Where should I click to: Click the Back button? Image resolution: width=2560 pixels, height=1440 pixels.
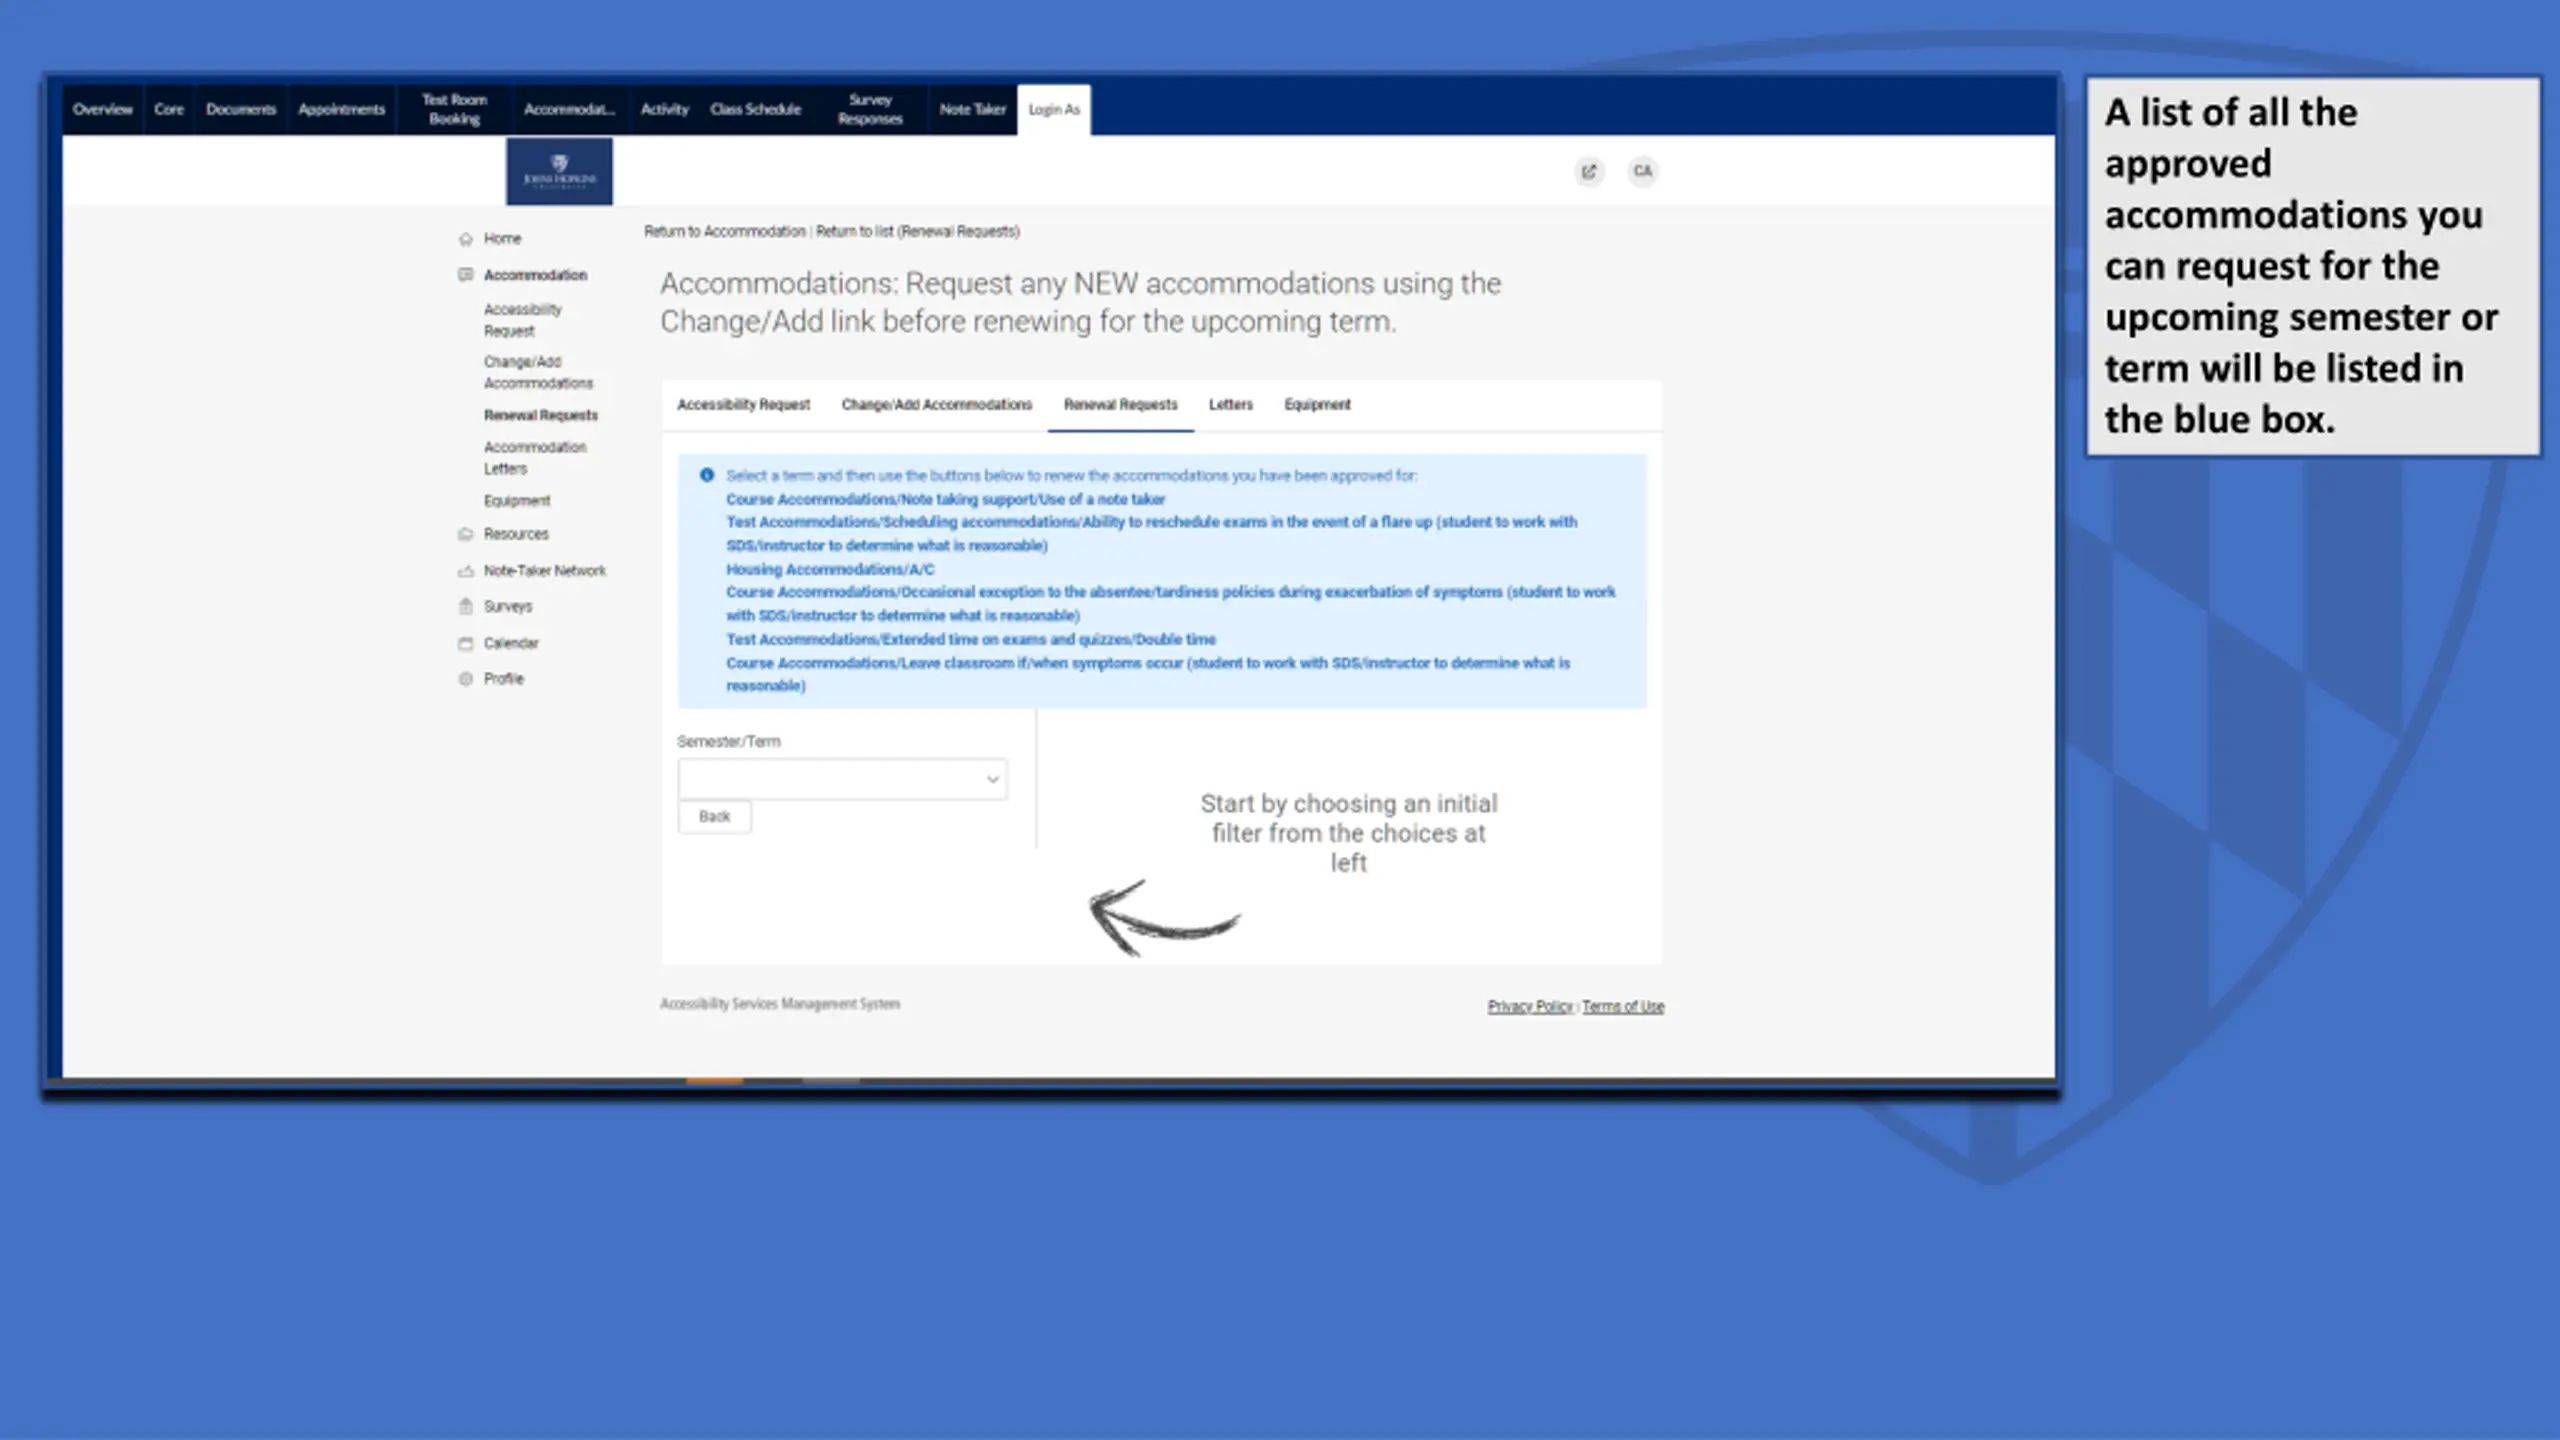714,817
